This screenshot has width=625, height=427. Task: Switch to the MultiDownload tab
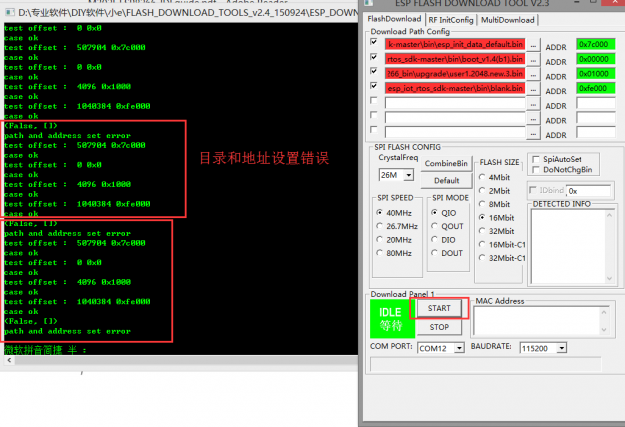[507, 20]
